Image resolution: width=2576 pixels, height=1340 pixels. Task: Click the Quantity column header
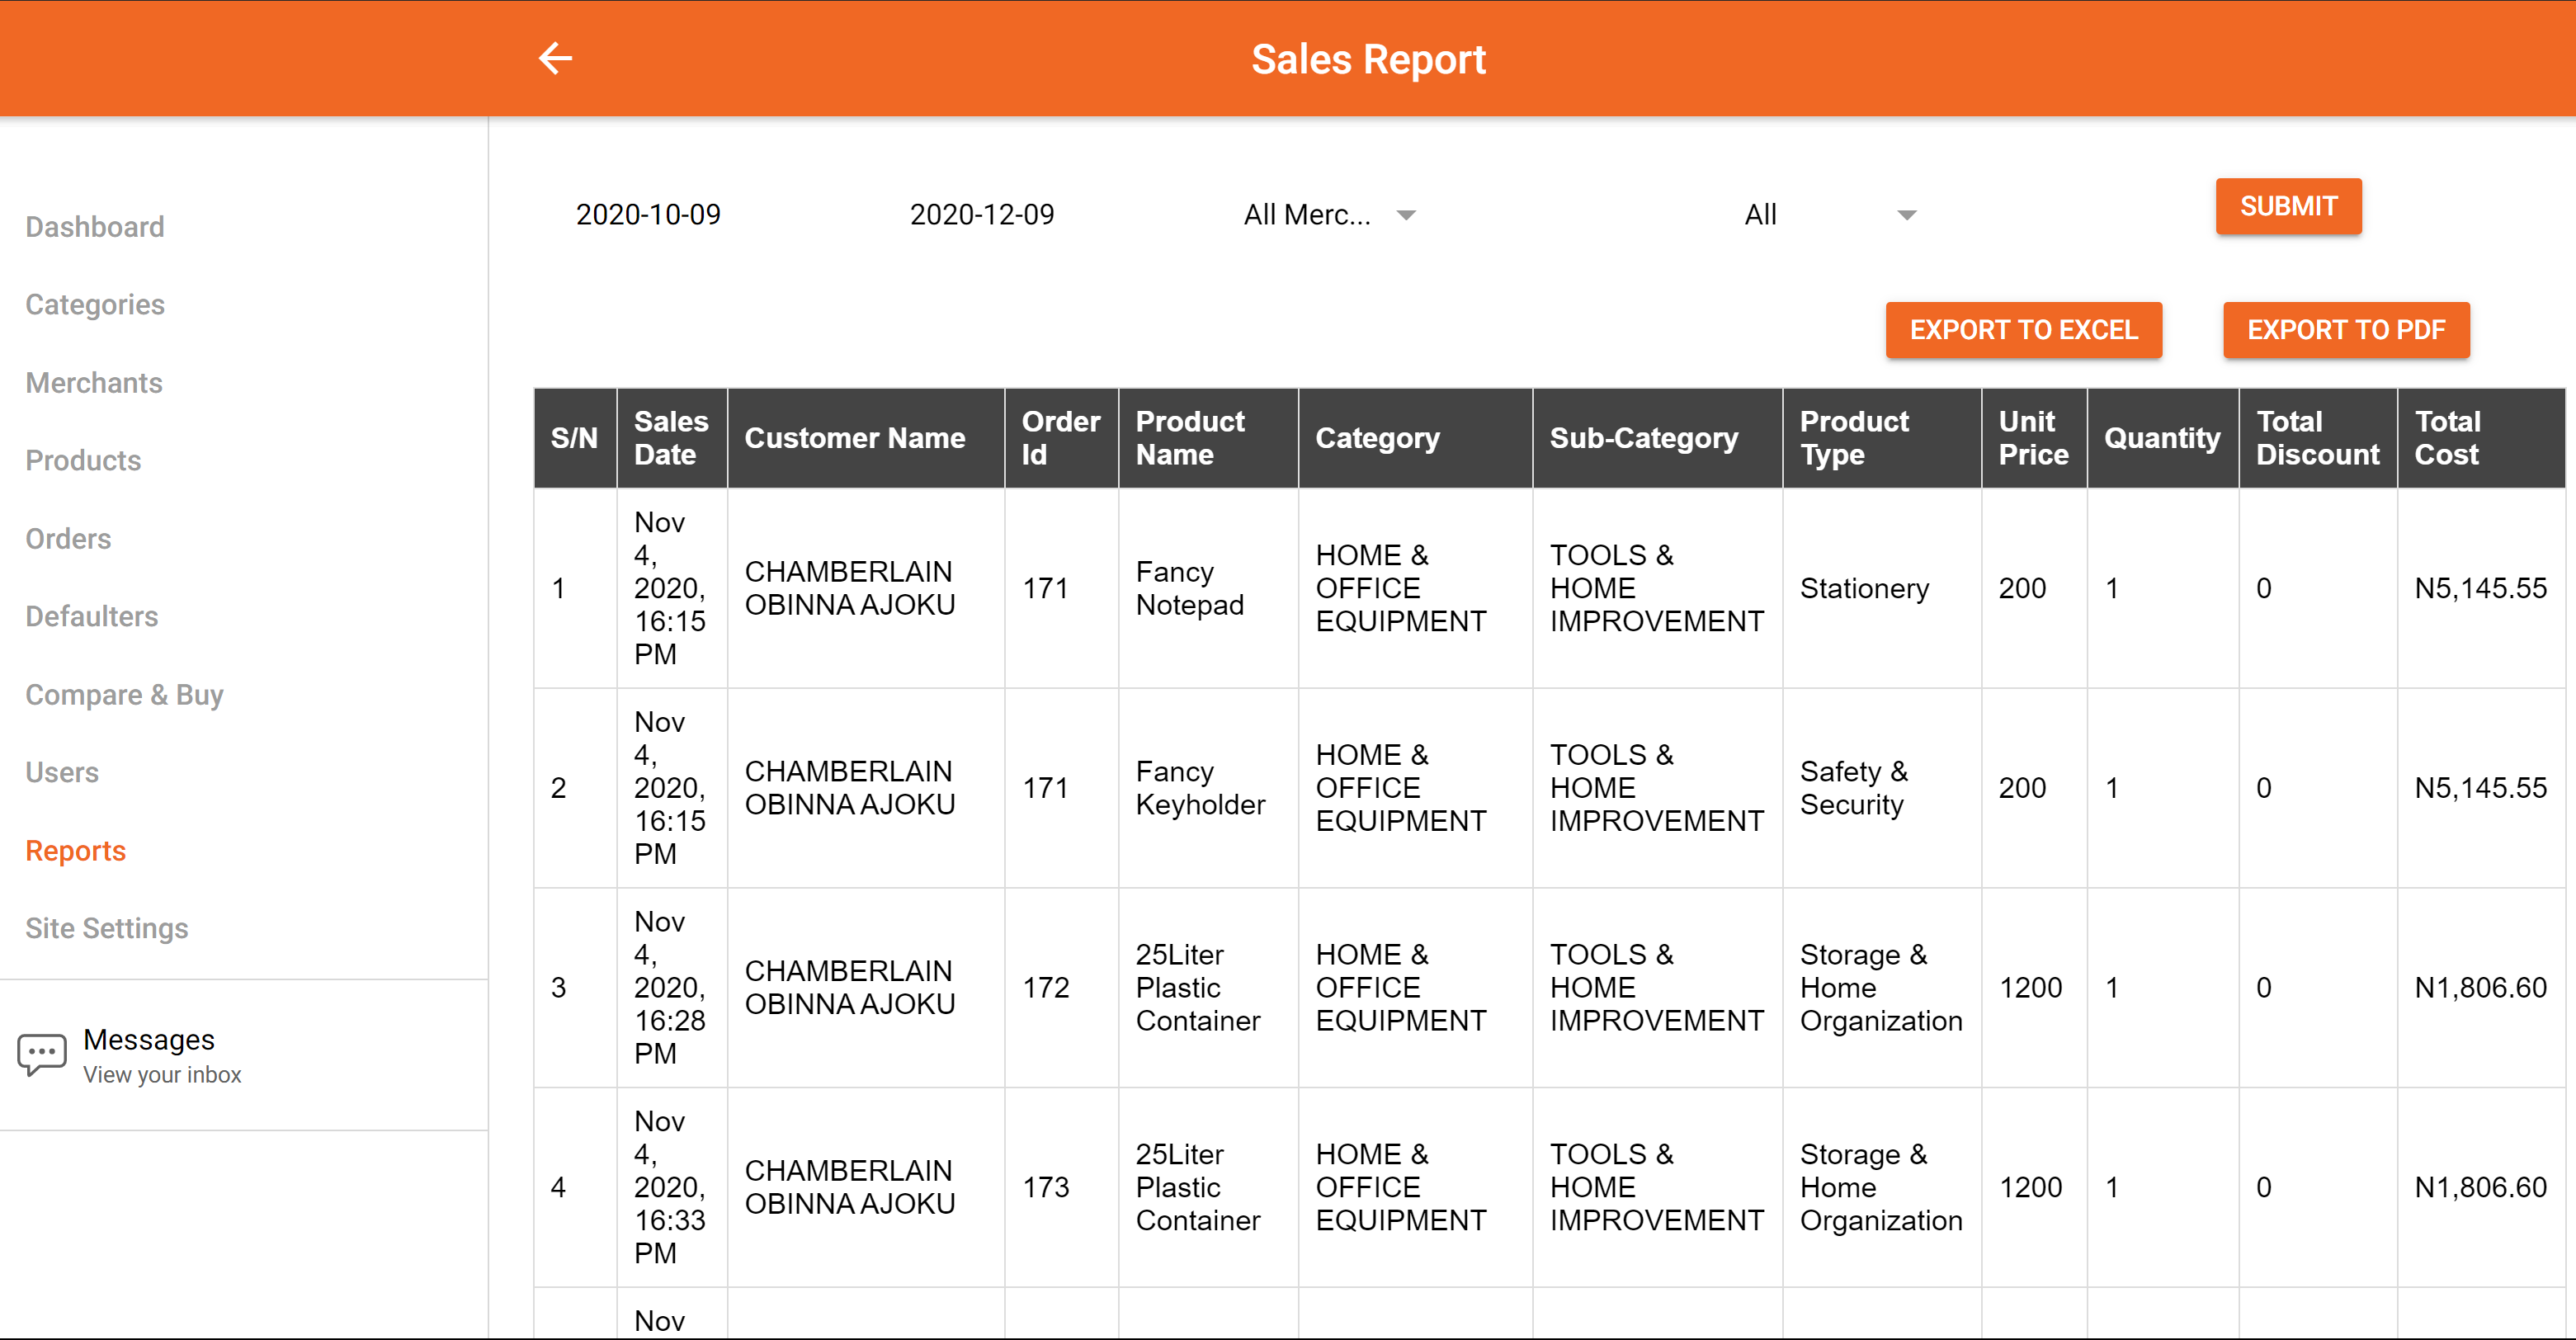pyautogui.click(x=2162, y=438)
